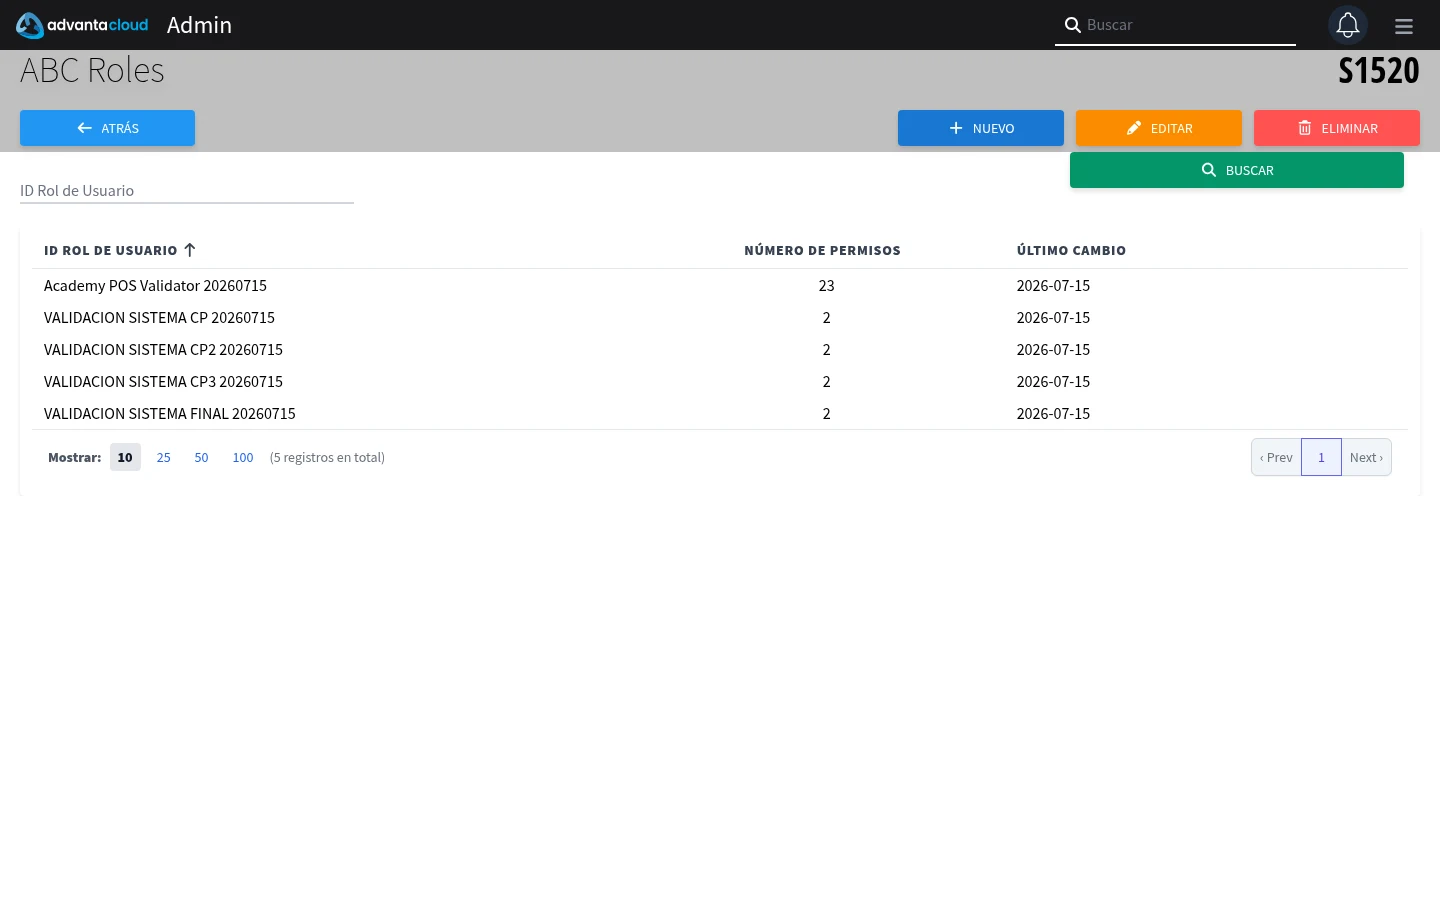Show 100 records per page
1440x900 pixels.
[243, 457]
